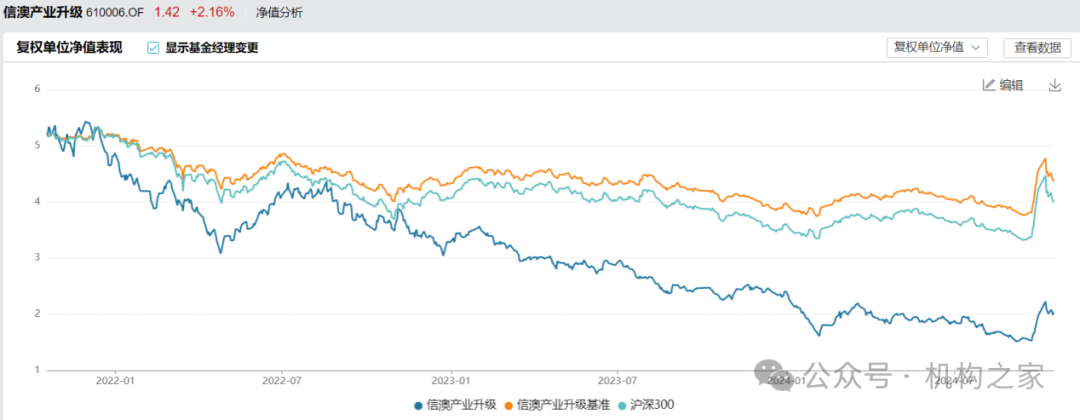Click the 2022-07 date label on the axis
This screenshot has width=1080, height=420.
click(281, 381)
